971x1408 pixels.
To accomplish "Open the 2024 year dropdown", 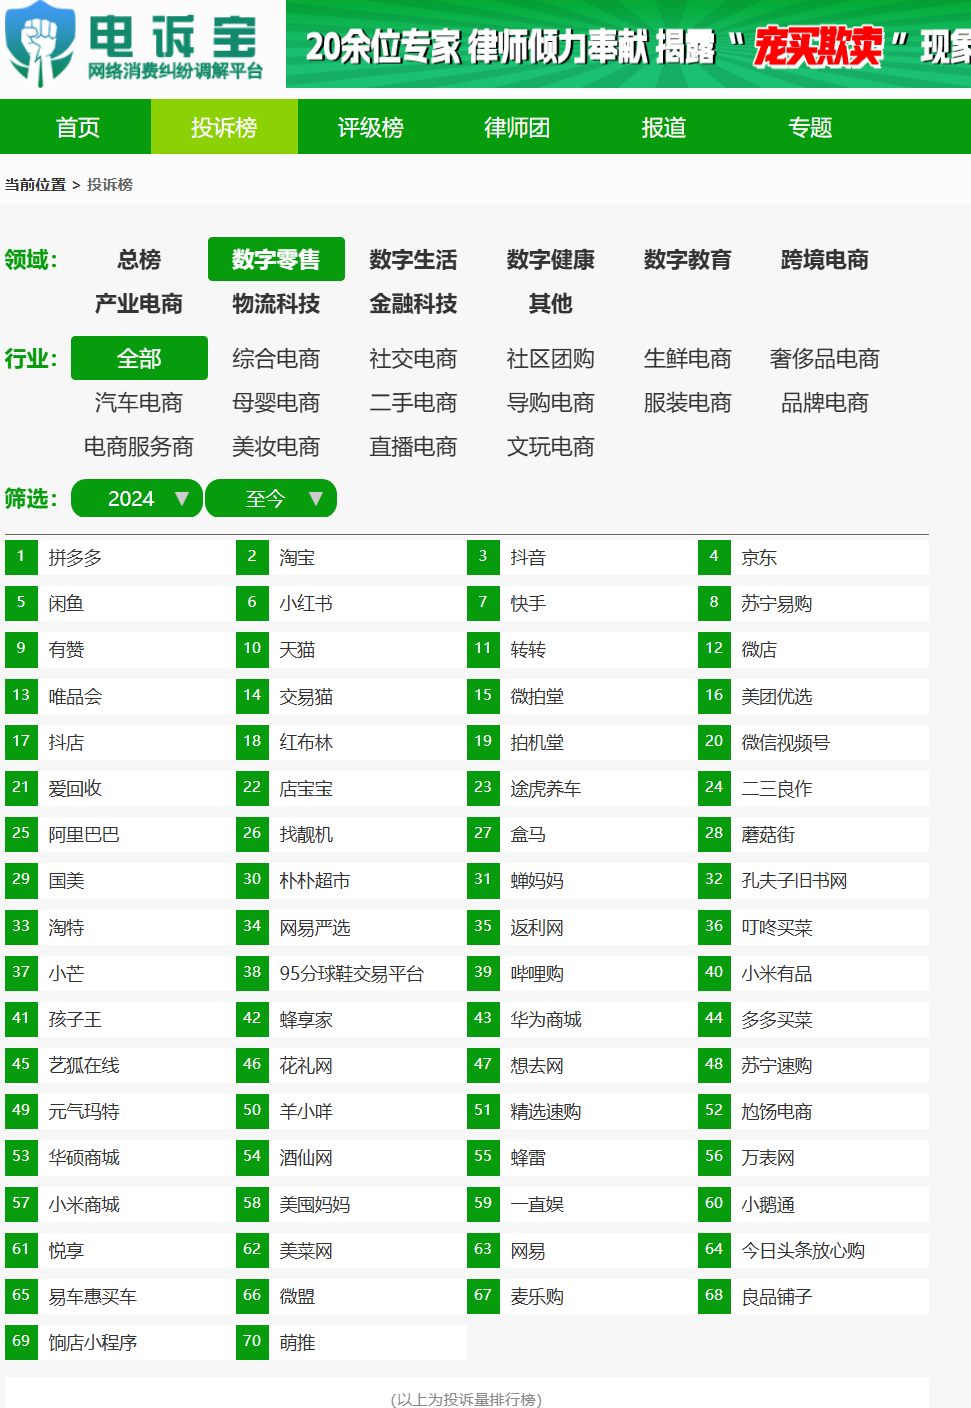I will (137, 498).
